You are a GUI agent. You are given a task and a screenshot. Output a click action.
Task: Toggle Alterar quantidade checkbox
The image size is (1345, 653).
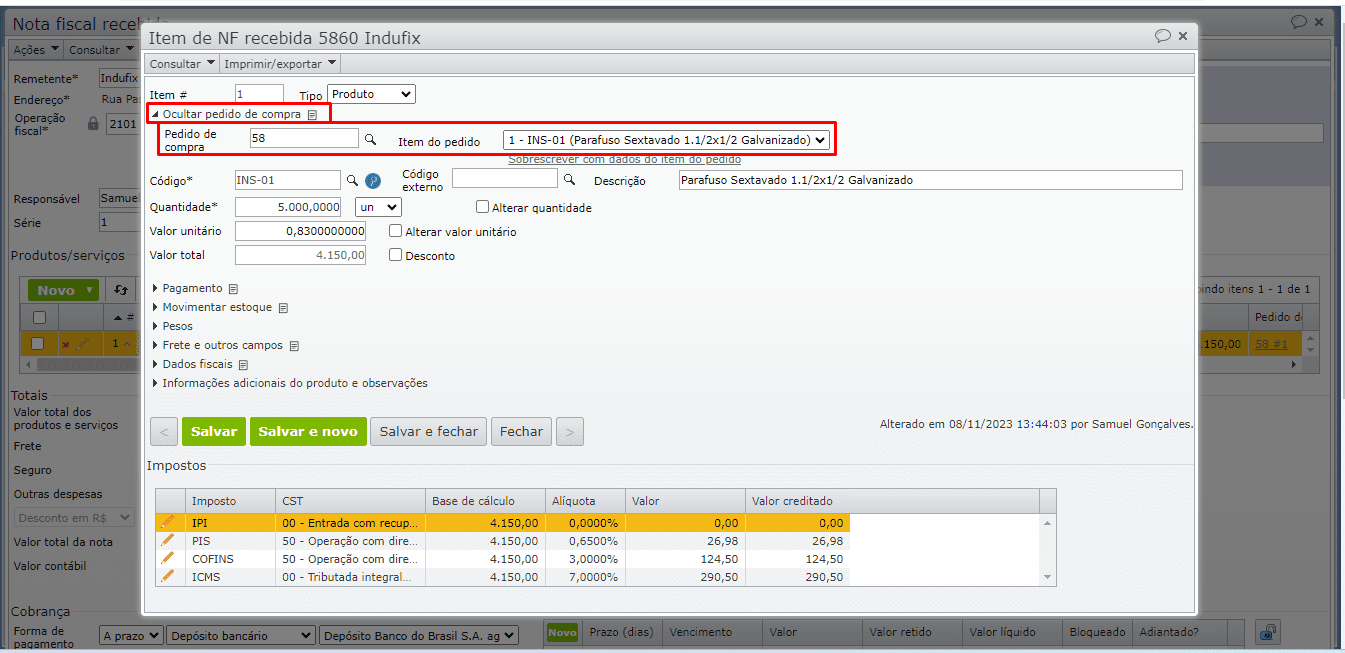(483, 207)
